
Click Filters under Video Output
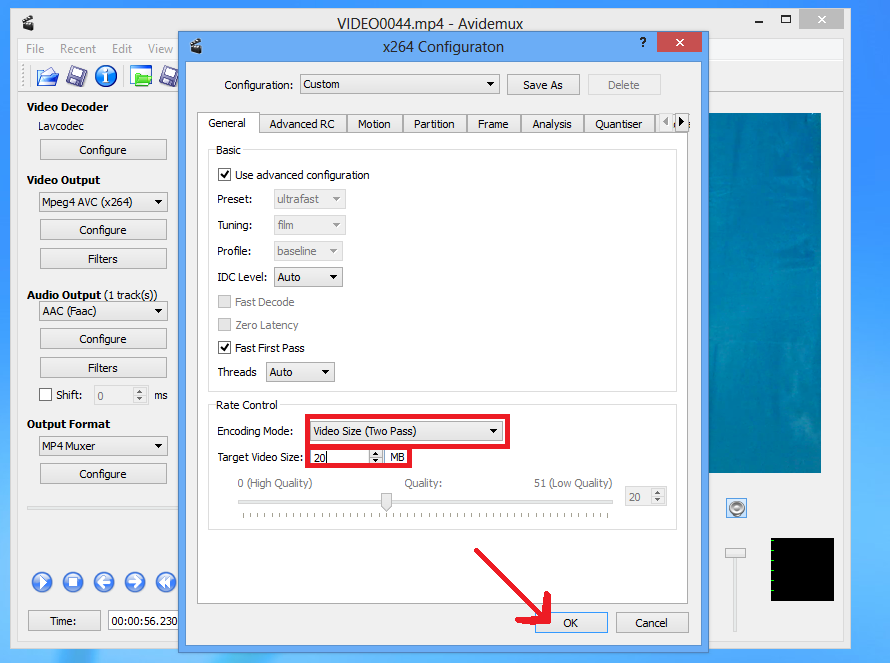103,259
